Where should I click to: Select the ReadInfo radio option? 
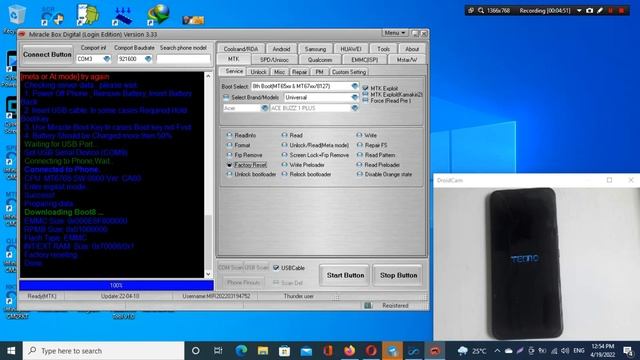[229, 135]
